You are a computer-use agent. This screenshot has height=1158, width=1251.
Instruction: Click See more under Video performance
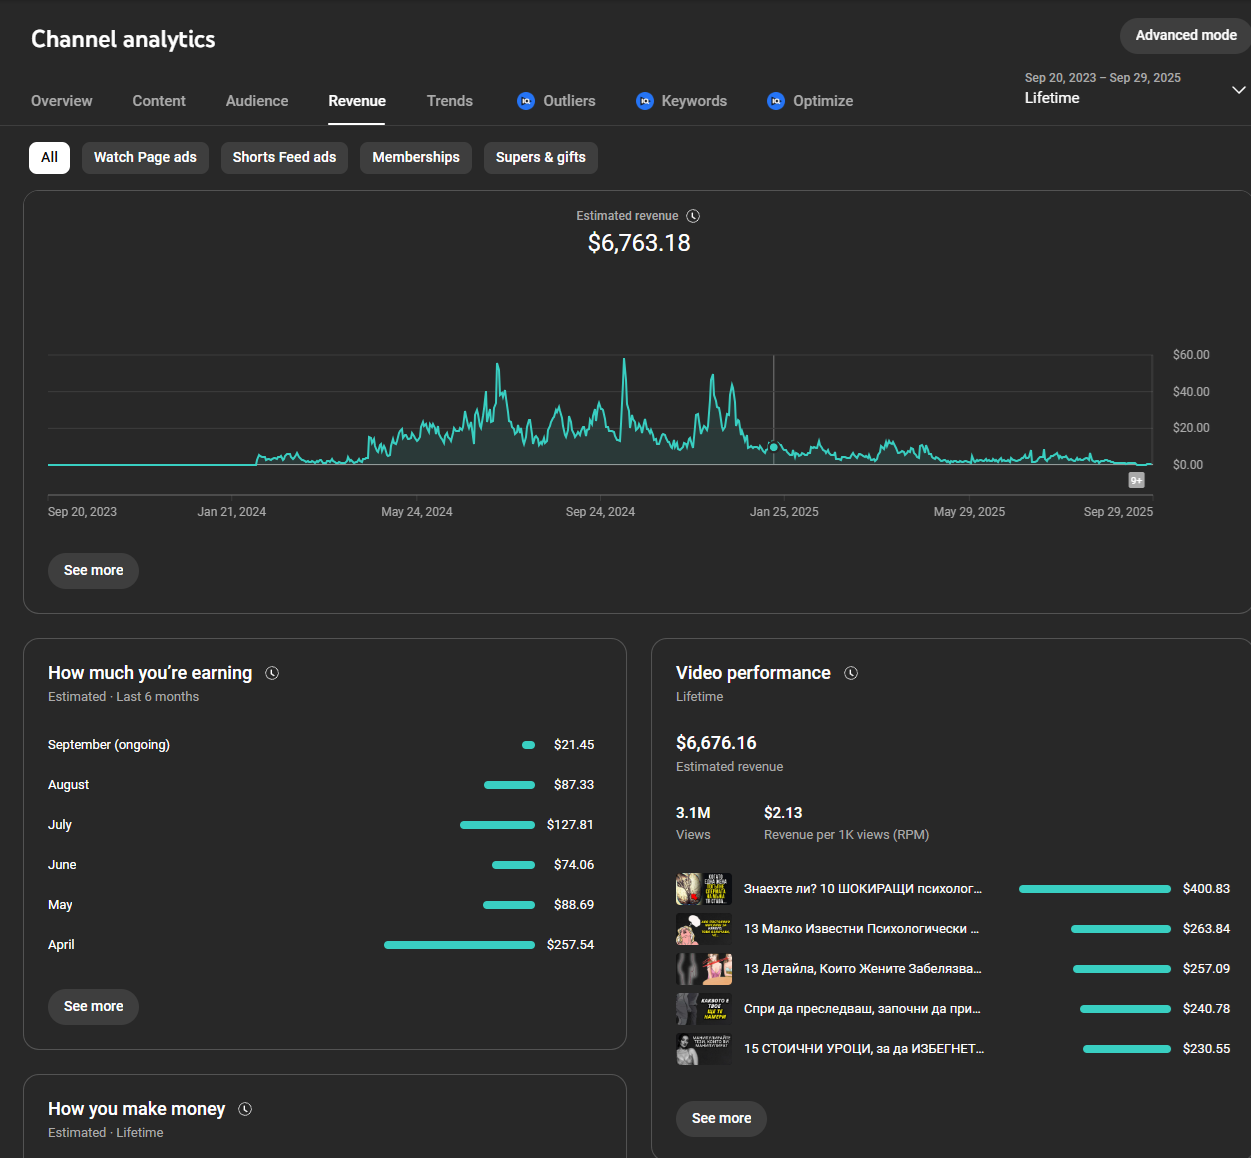click(721, 1118)
